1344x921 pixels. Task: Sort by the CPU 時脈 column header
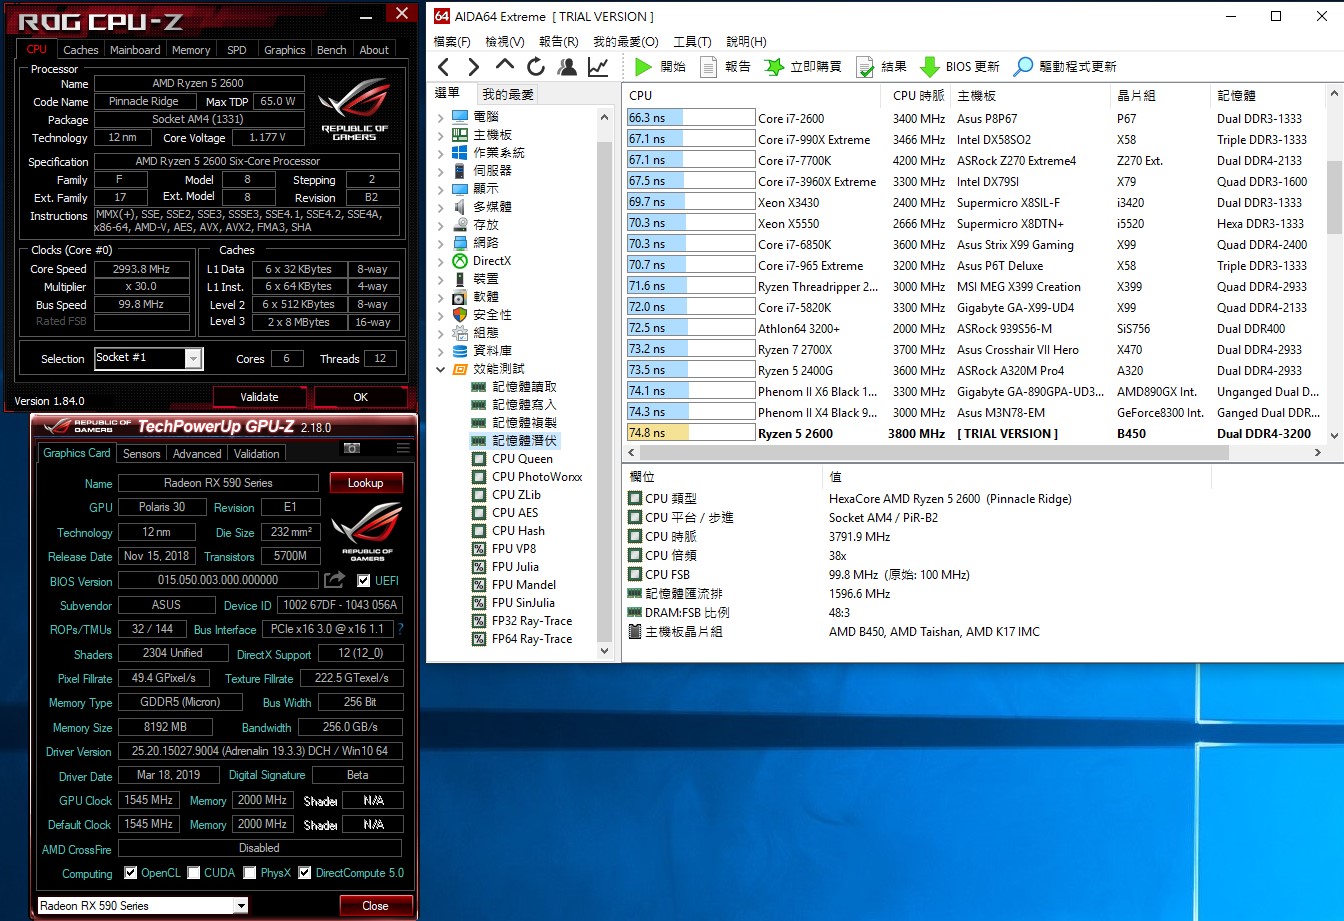(917, 96)
